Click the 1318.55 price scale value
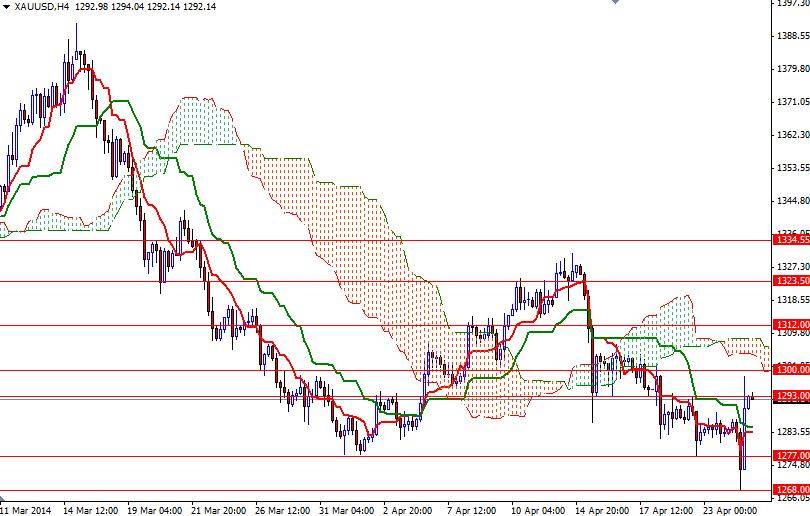 click(x=793, y=300)
